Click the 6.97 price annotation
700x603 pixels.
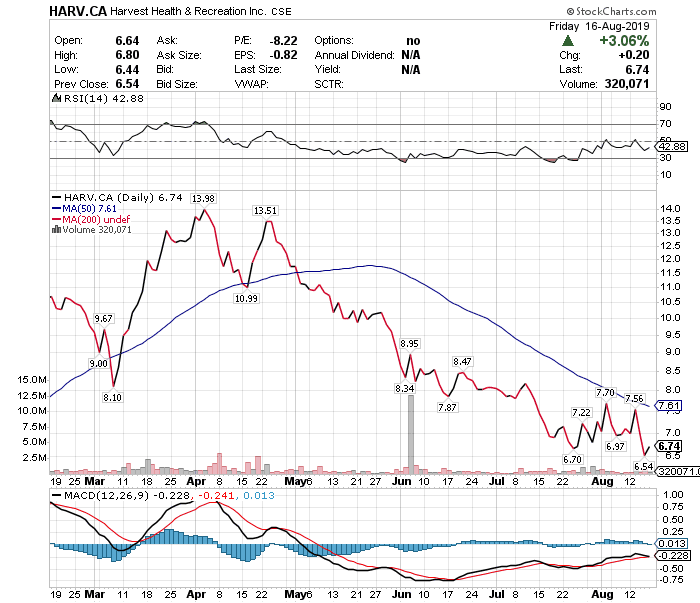tap(615, 446)
